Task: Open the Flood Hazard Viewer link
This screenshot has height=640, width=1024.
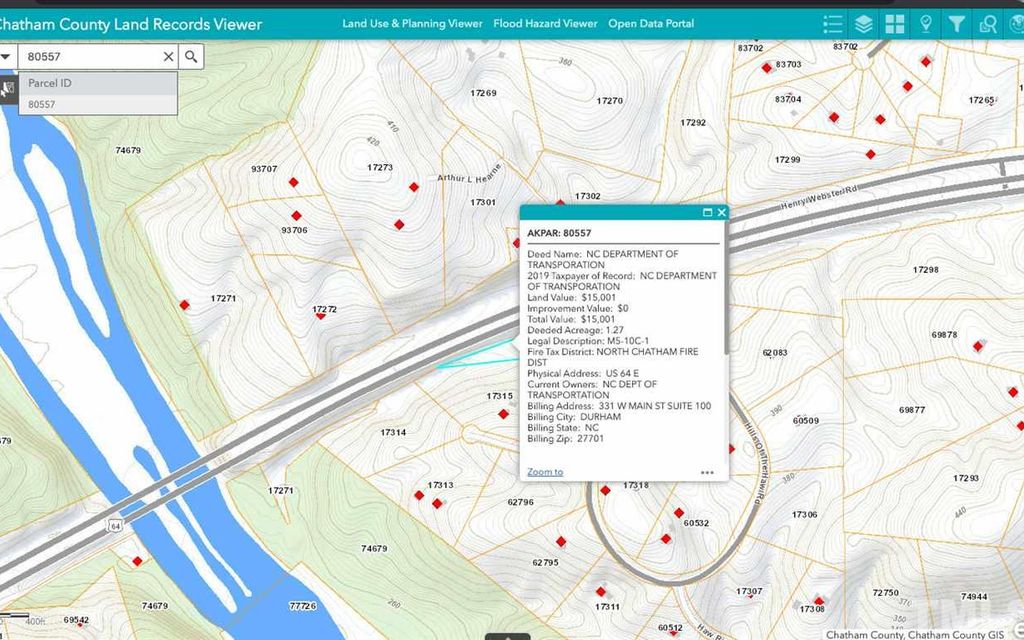Action: pos(545,23)
